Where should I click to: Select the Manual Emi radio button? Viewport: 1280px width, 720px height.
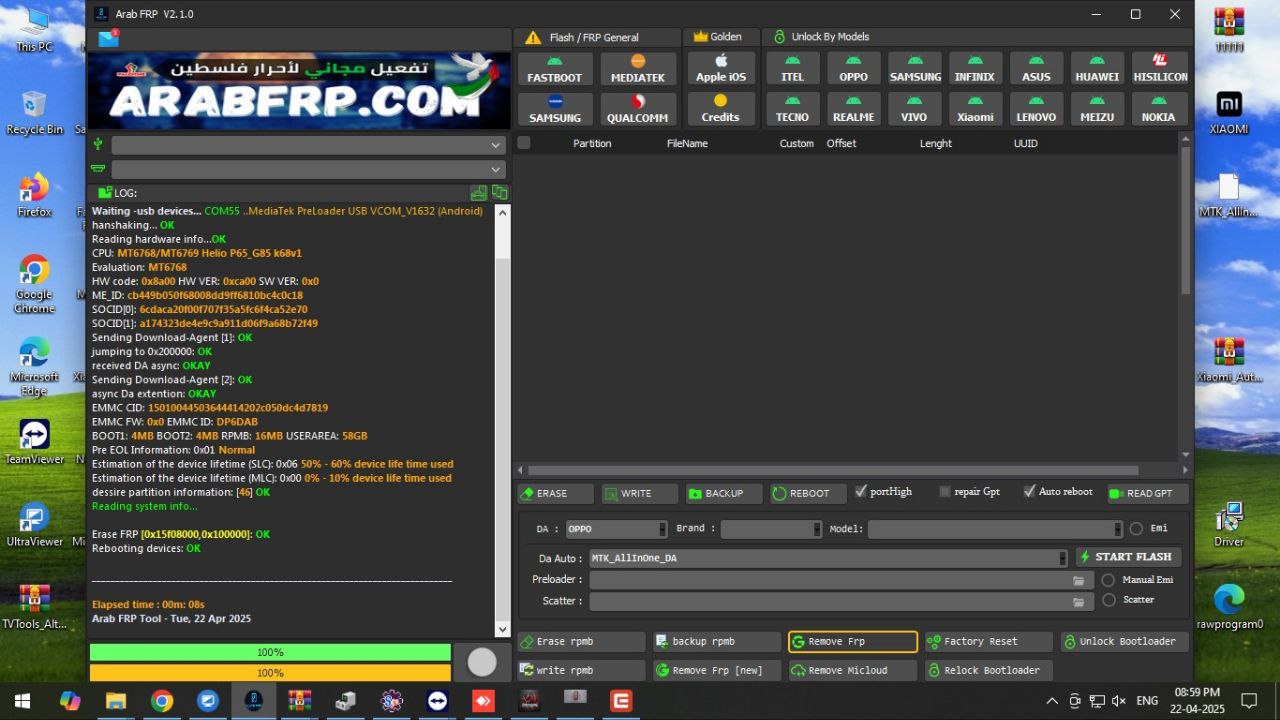1108,580
